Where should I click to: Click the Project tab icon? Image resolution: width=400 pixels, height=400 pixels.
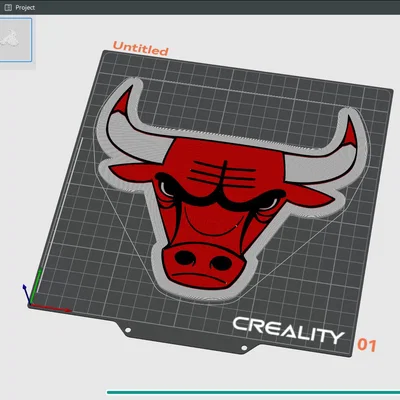[9, 7]
